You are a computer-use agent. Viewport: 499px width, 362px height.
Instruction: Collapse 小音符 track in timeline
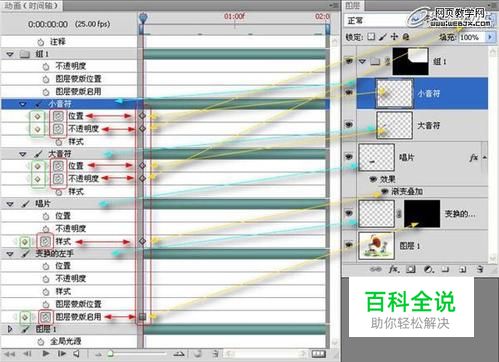22,104
